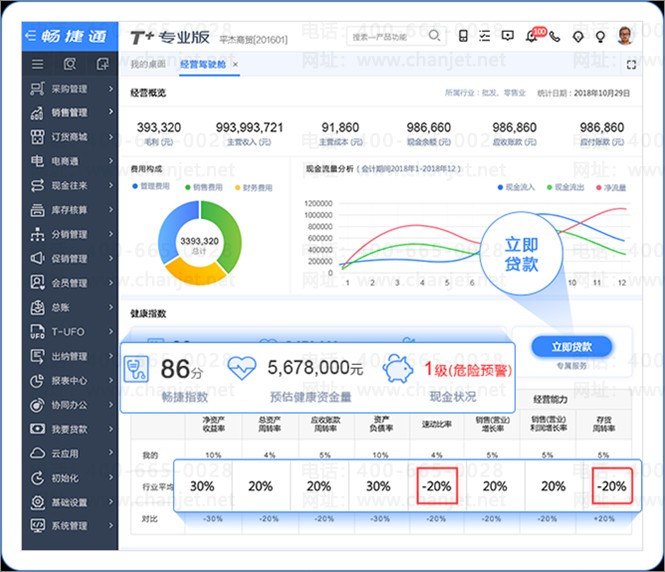This screenshot has width=665, height=572.
Task: Click 专属服务 link under loan button
Action: 571,366
